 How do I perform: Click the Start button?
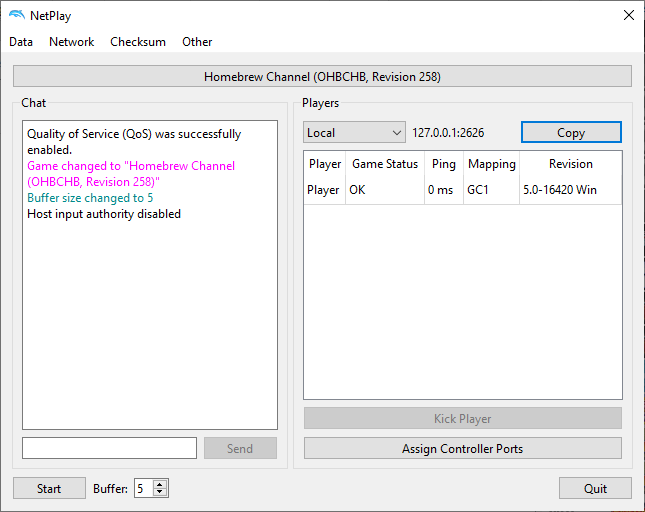click(x=49, y=488)
